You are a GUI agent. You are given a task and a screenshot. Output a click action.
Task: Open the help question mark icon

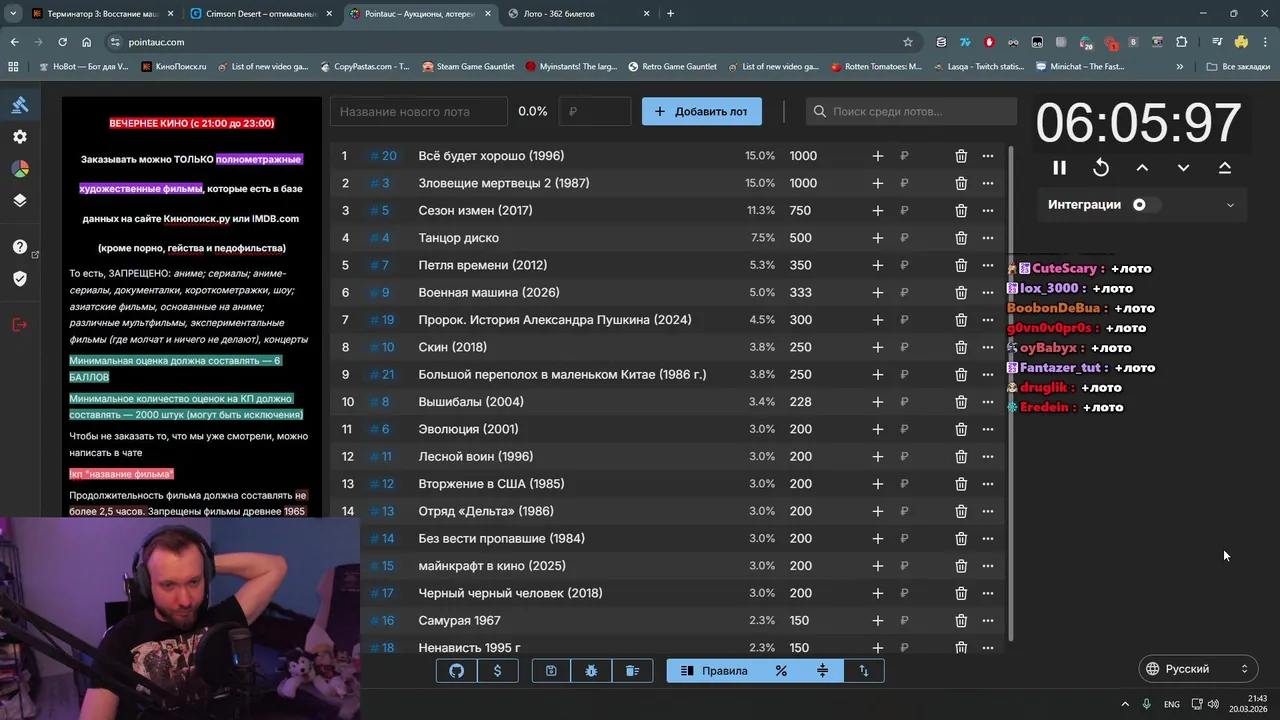point(20,247)
